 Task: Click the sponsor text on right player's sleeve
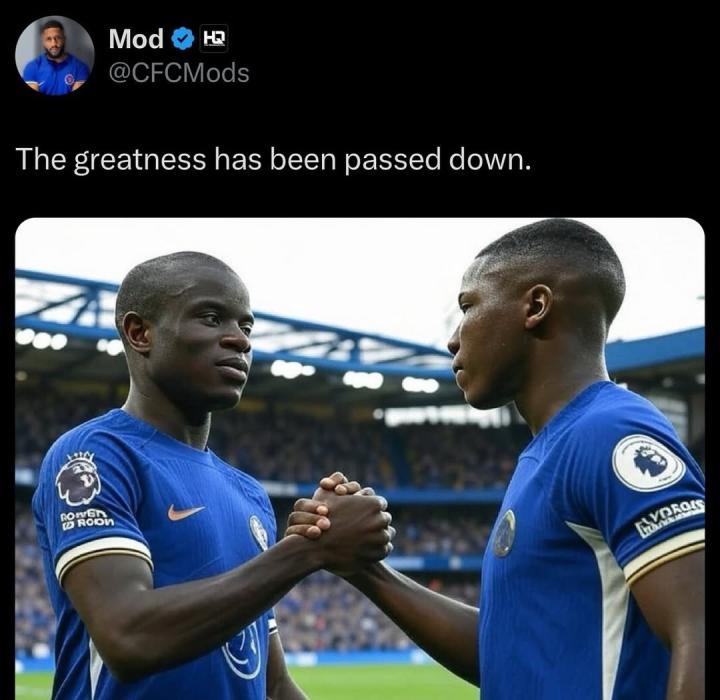[x=669, y=517]
